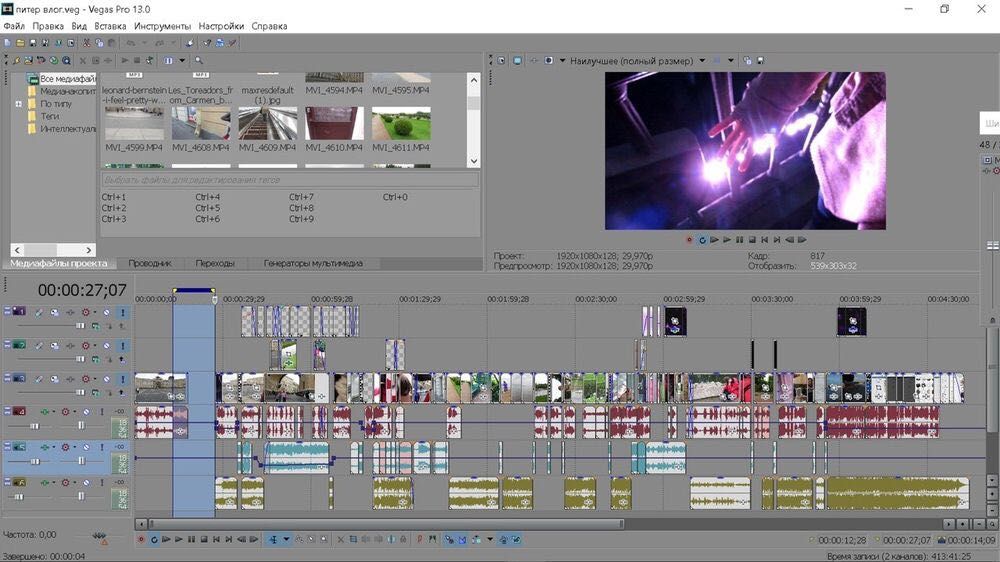Screen dimensions: 1000x562
Task: Open media views dropdown arrow in media toolbar
Action: point(182,61)
